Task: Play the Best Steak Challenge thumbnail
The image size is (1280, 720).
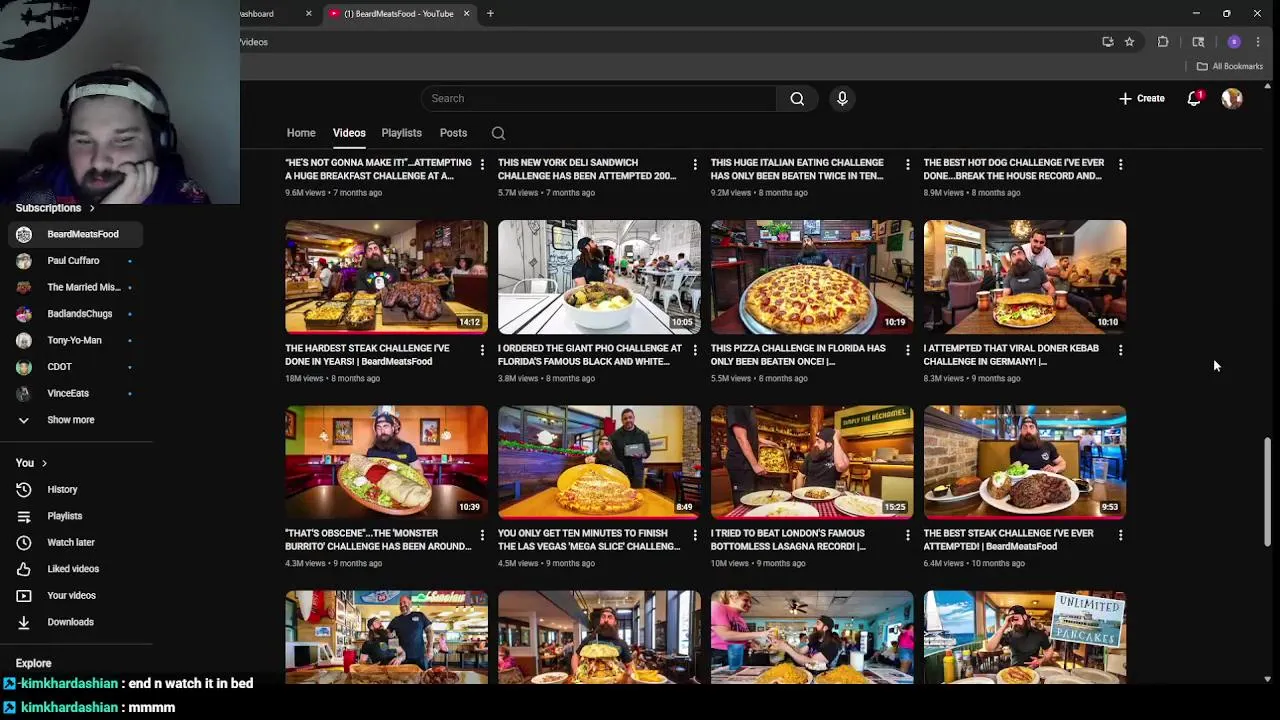Action: (x=1025, y=462)
